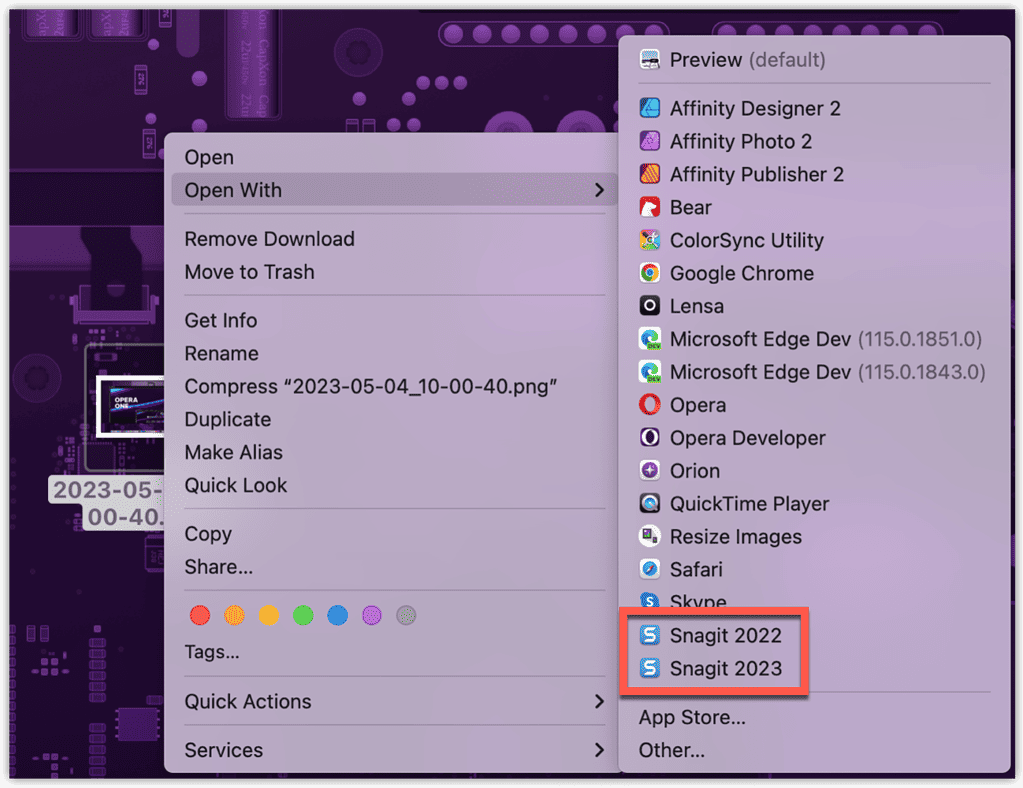This screenshot has height=788, width=1023.
Task: Click the Affinity Publisher 2 icon
Action: 650,174
